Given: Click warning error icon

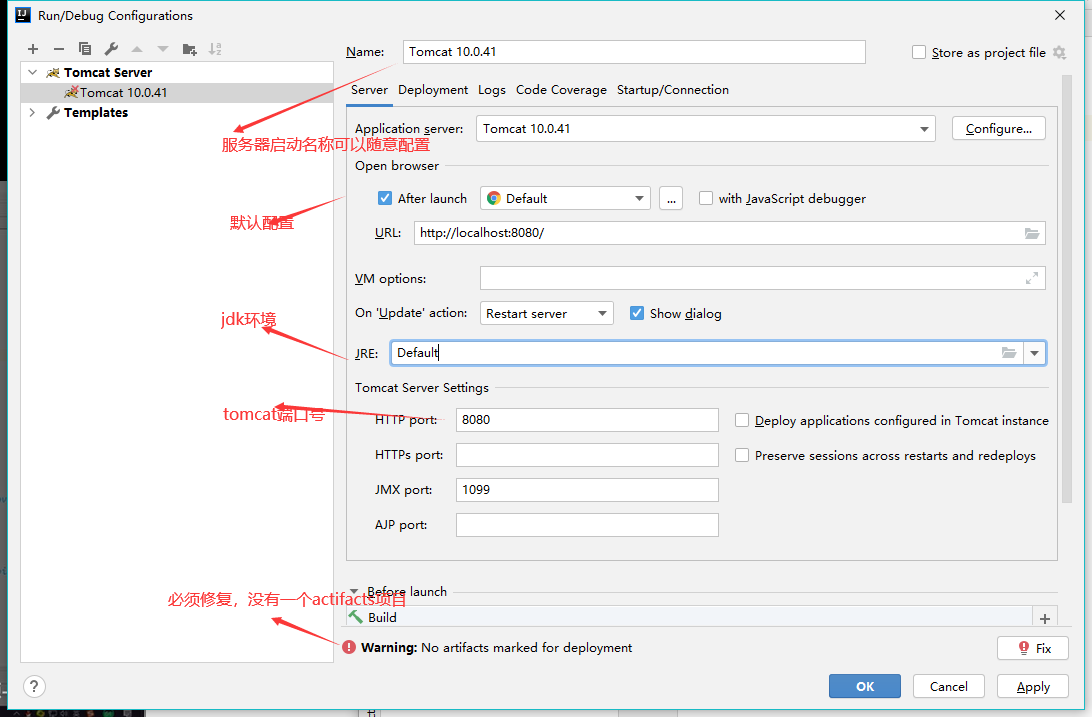Looking at the screenshot, I should point(350,647).
